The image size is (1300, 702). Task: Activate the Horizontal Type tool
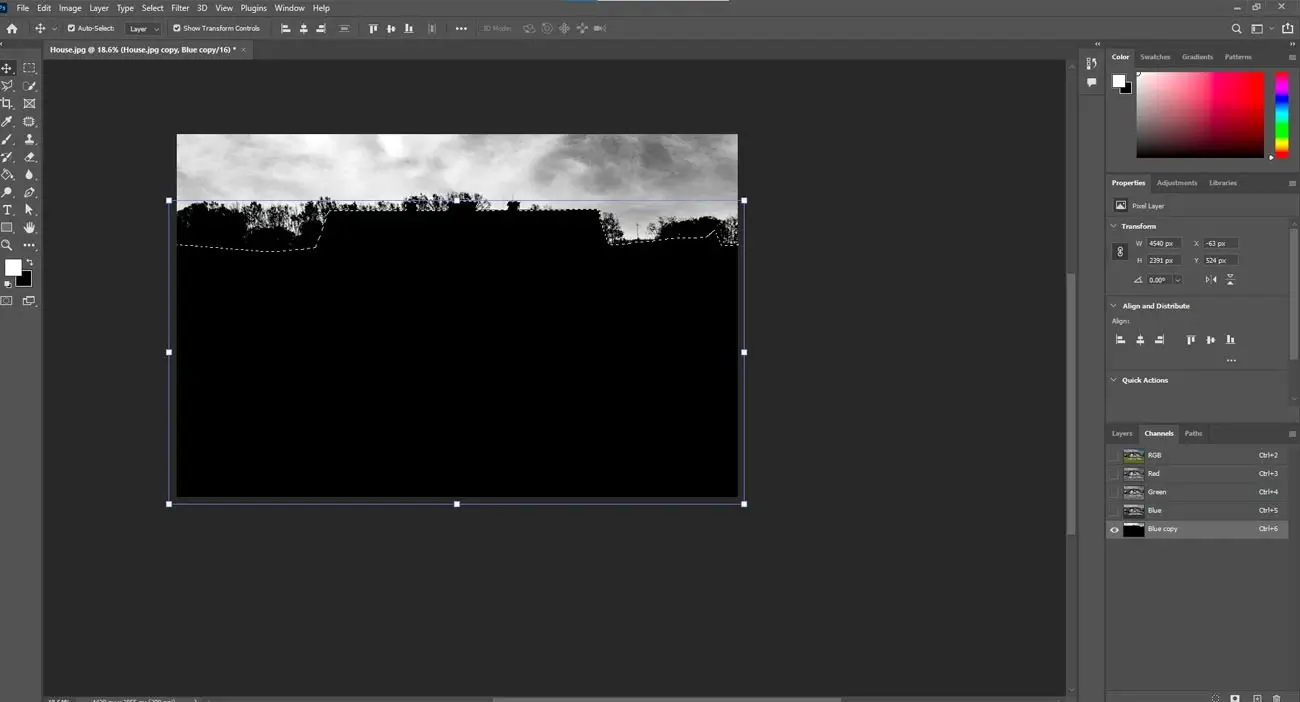coord(8,210)
